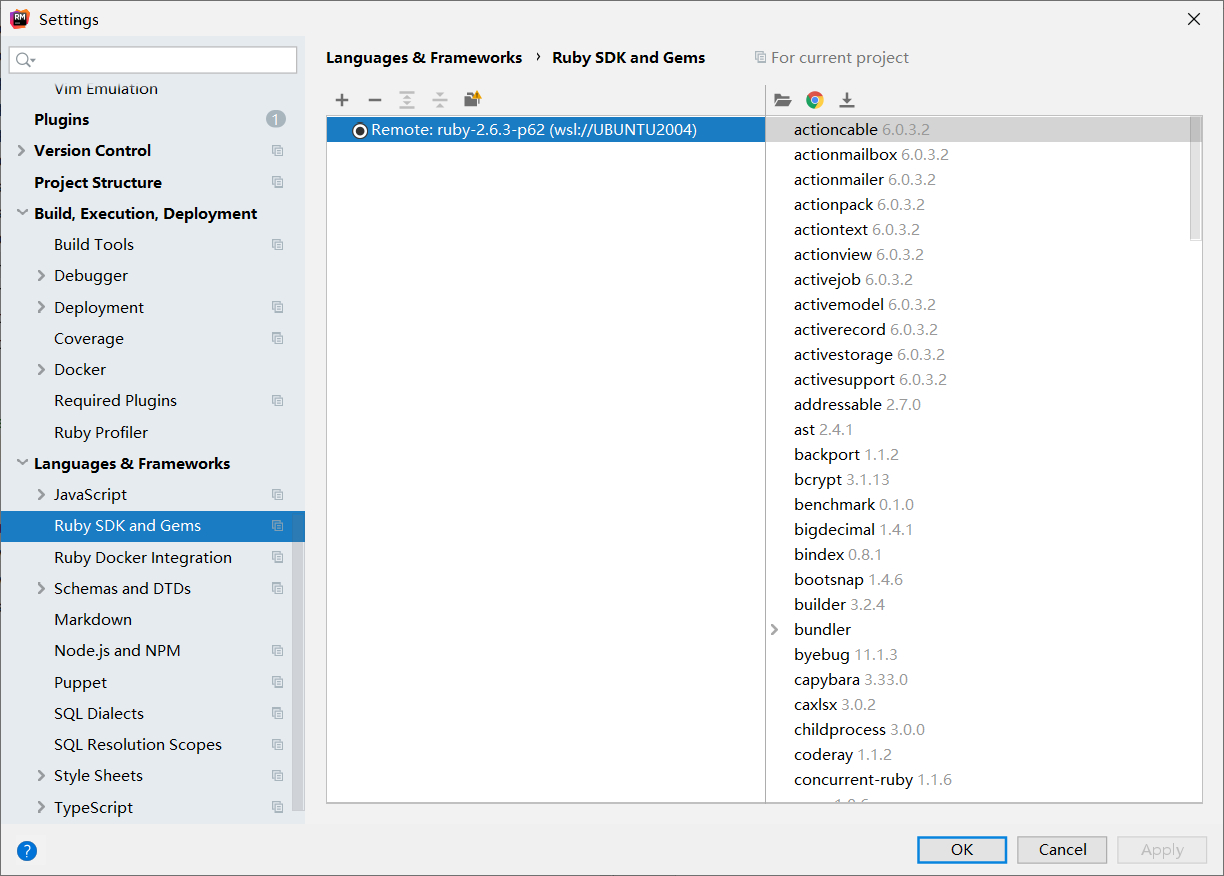1224x876 pixels.
Task: Select Ruby SDK and Gems tree item
Action: [152, 526]
